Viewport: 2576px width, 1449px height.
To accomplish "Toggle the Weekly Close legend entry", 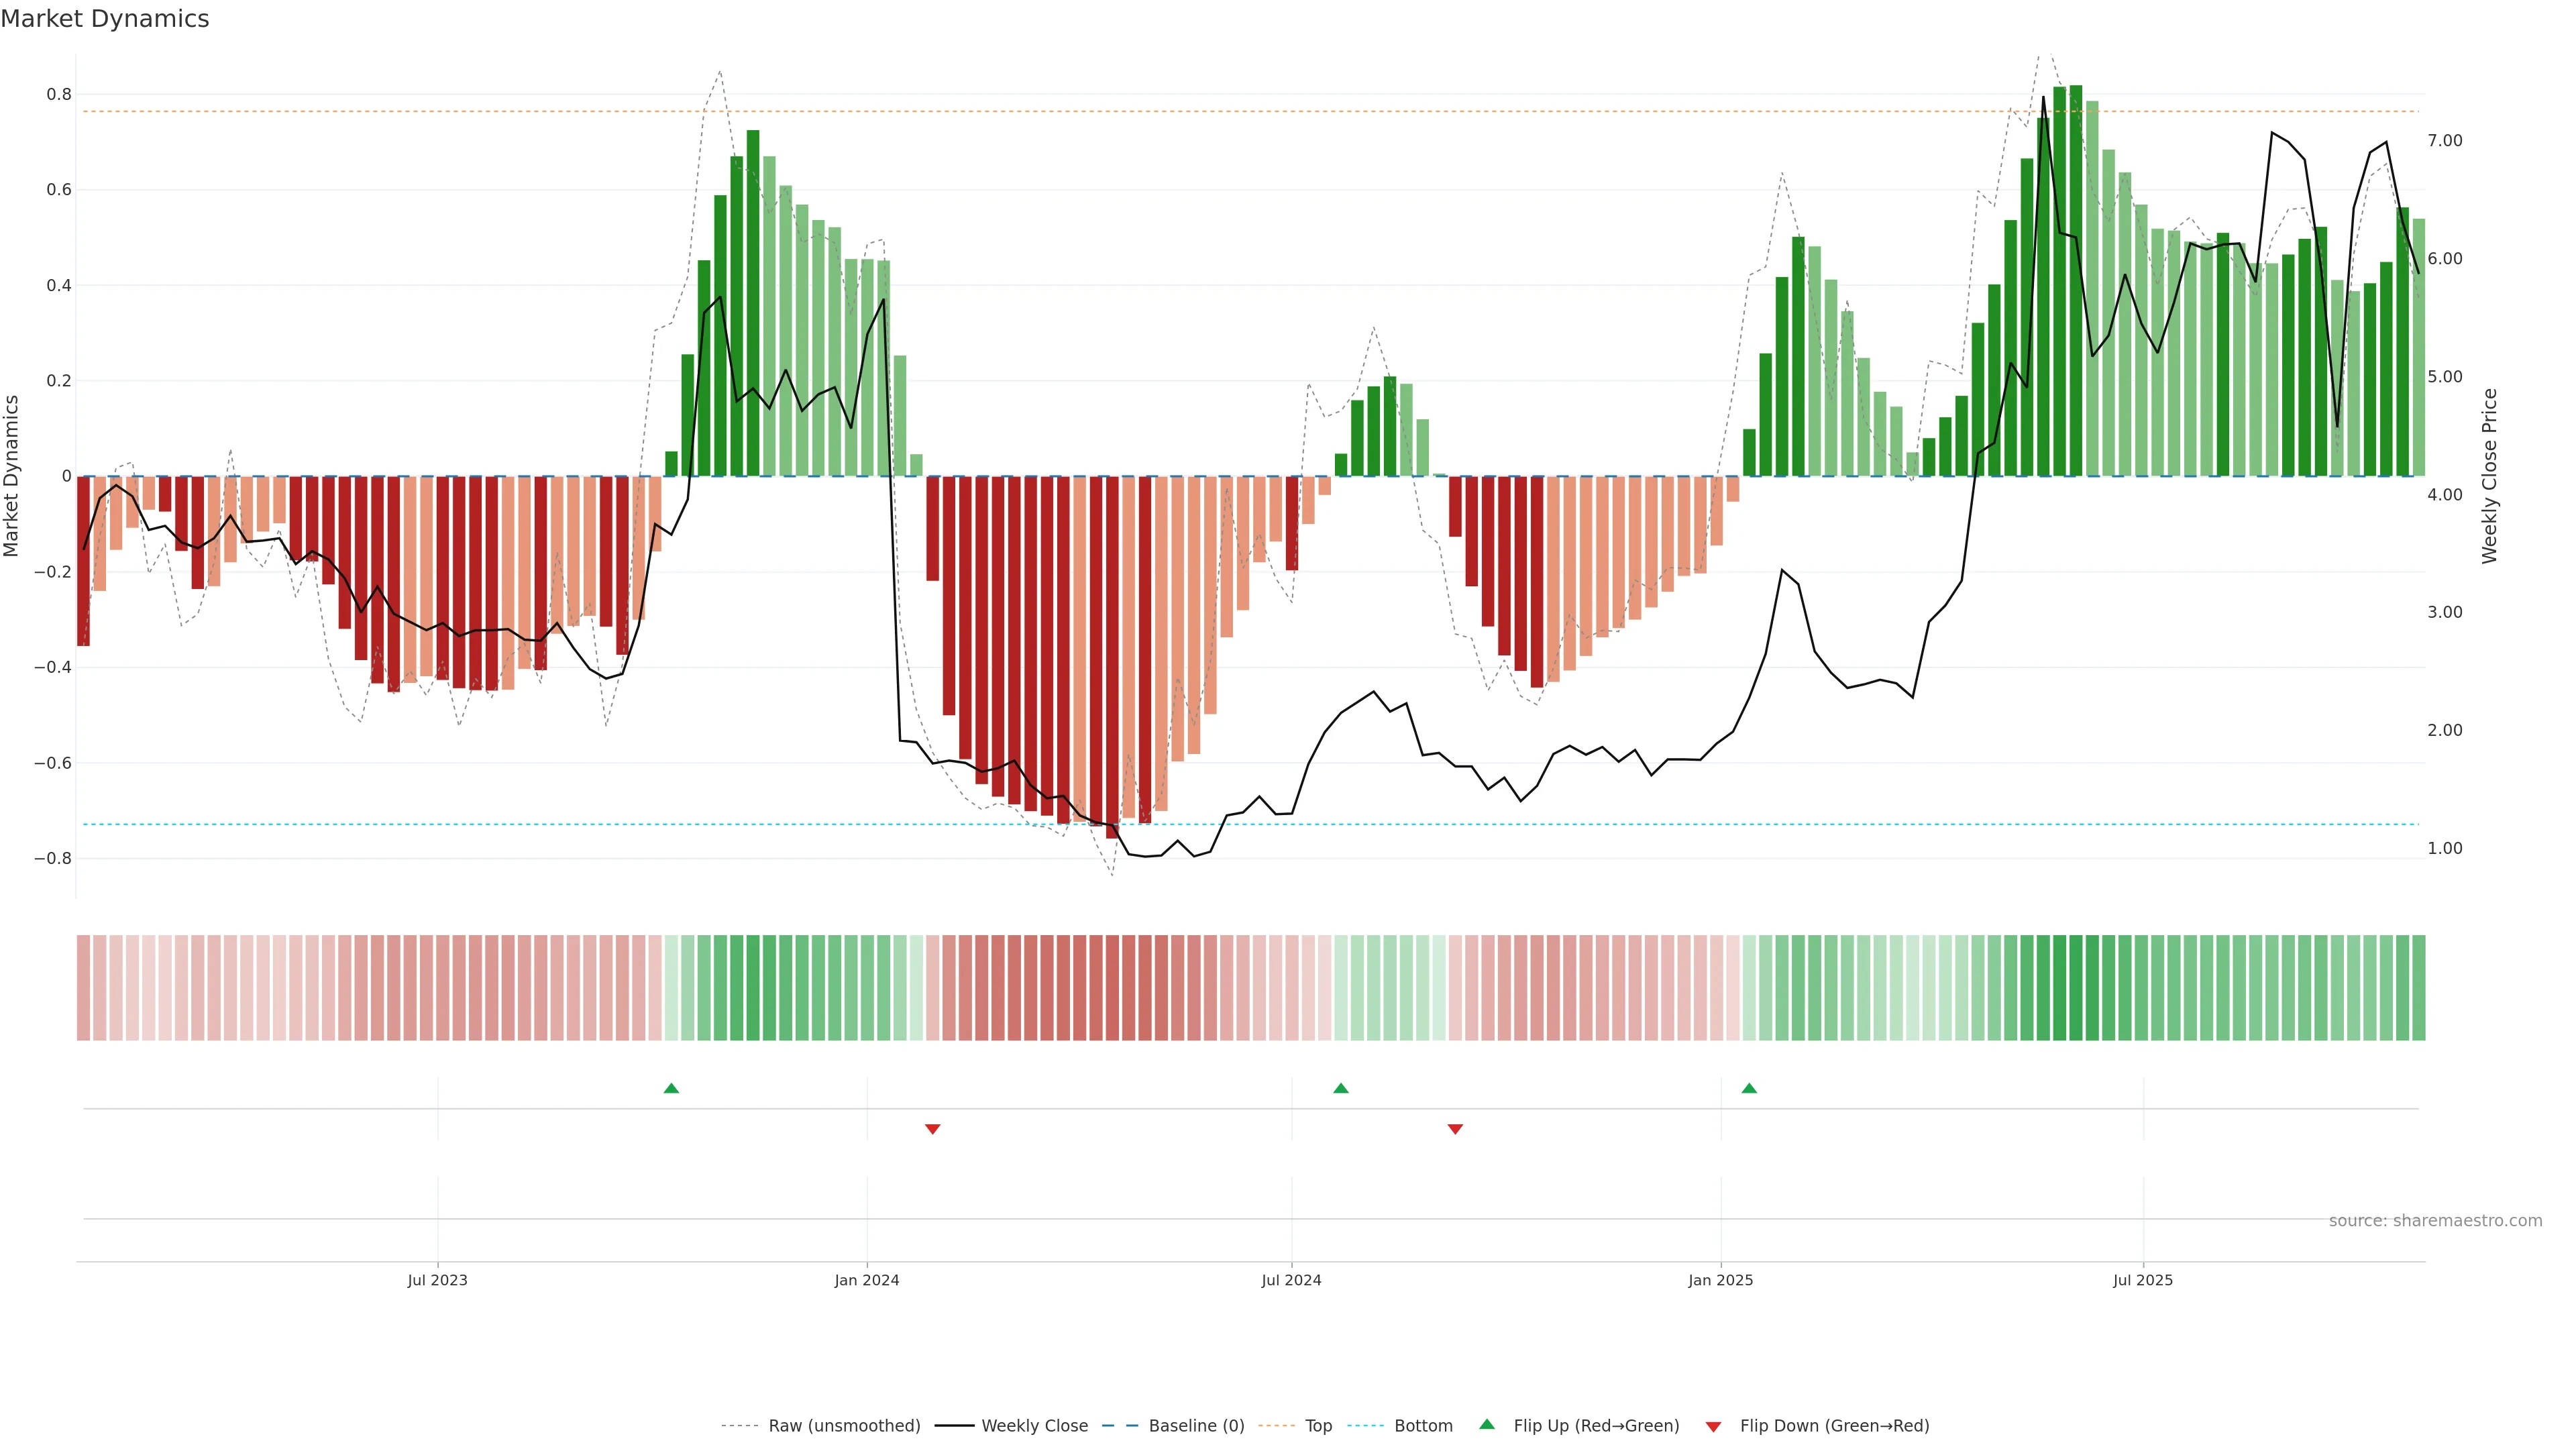I will [x=1034, y=1426].
